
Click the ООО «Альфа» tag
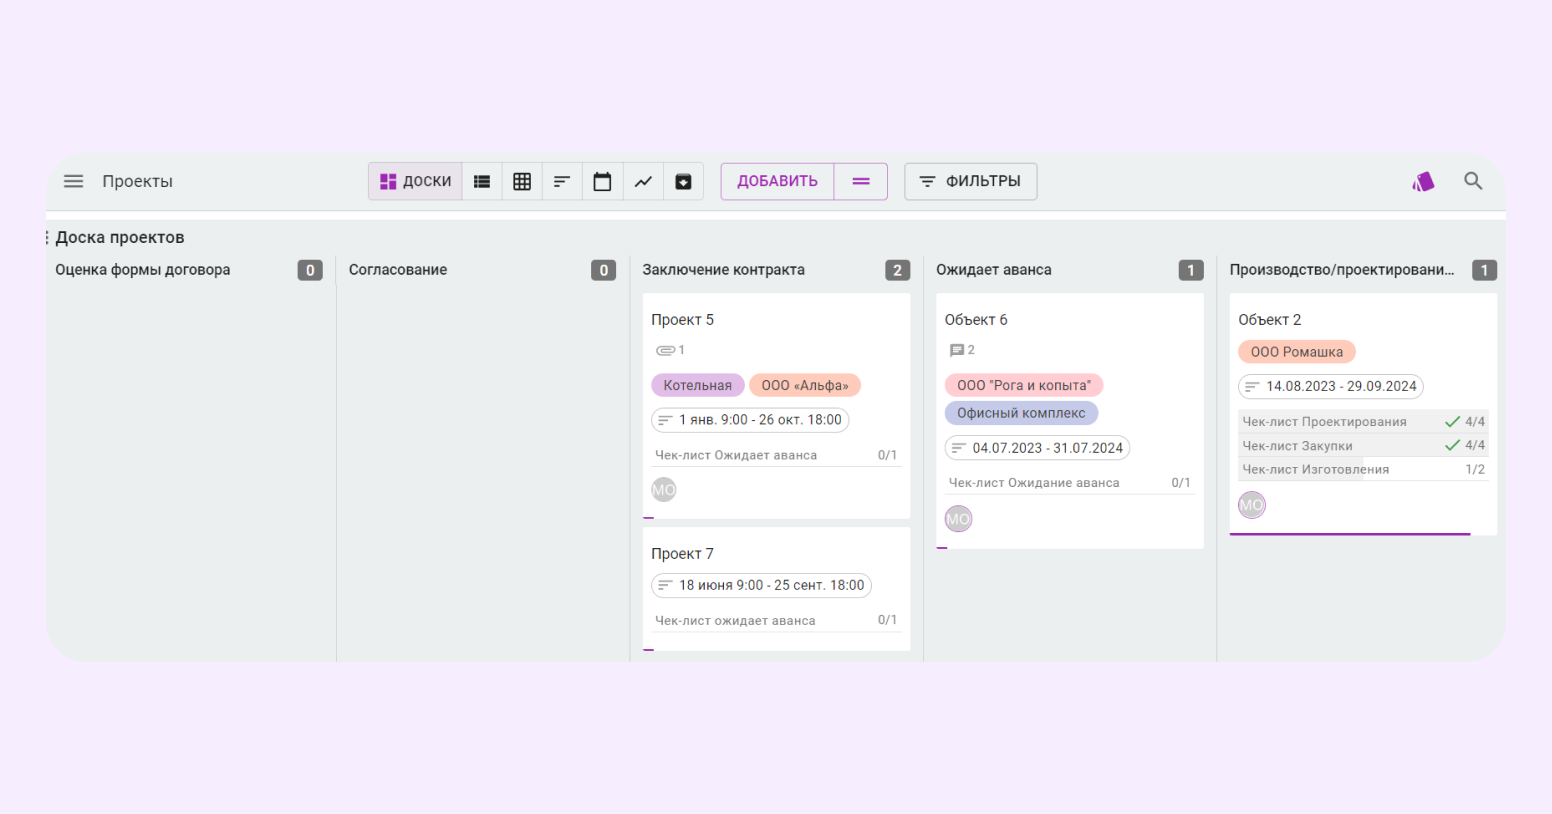(805, 385)
